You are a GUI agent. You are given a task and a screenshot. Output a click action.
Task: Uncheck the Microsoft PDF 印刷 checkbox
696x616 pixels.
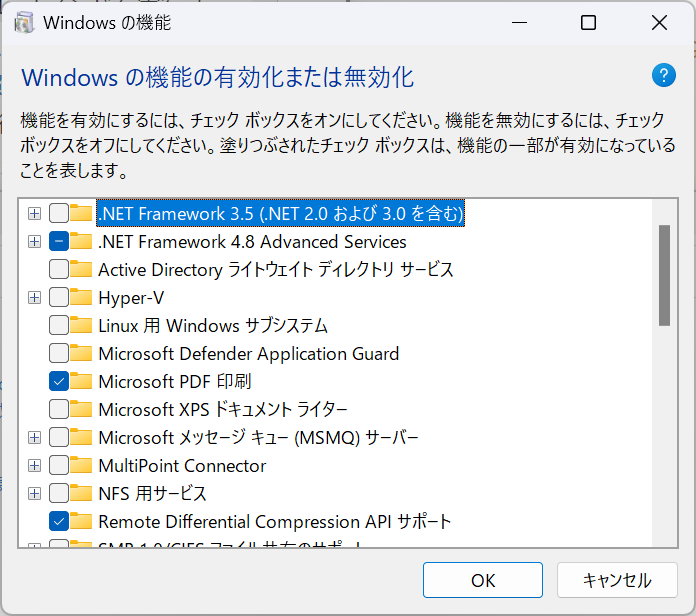tap(59, 381)
